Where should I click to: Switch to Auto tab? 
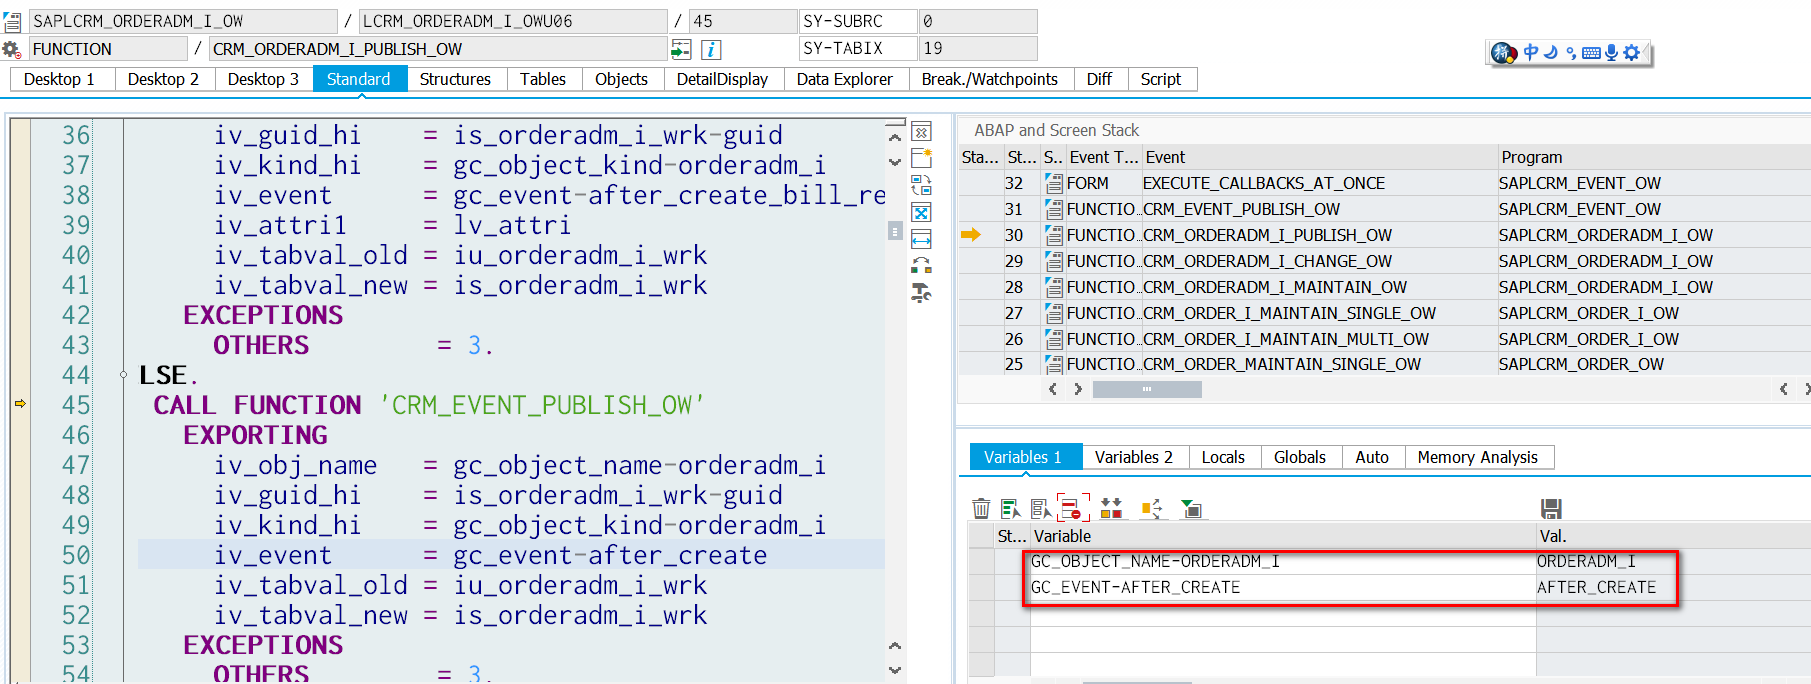pos(1372,457)
